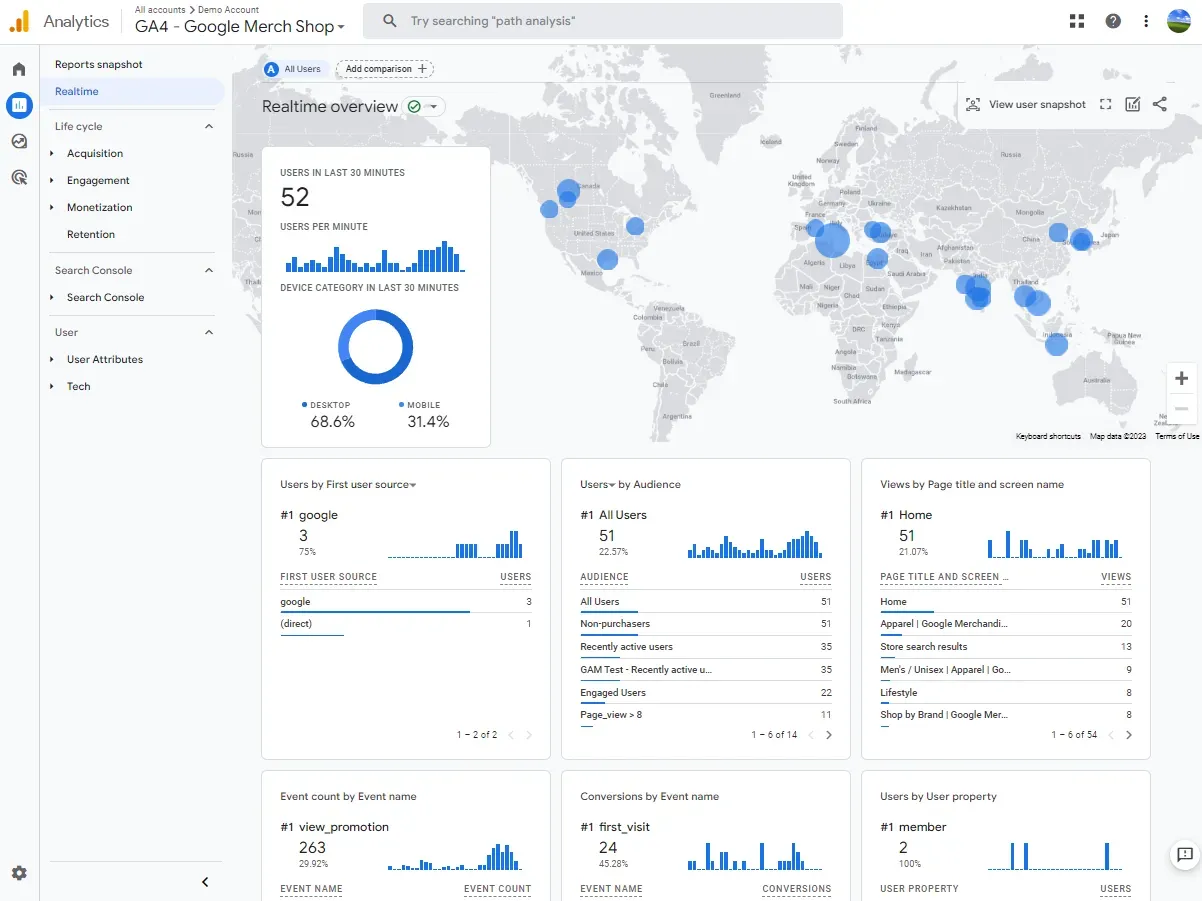Screen dimensions: 1202x901
Task: Click the Demo Account breadcrumb
Action: coord(228,9)
